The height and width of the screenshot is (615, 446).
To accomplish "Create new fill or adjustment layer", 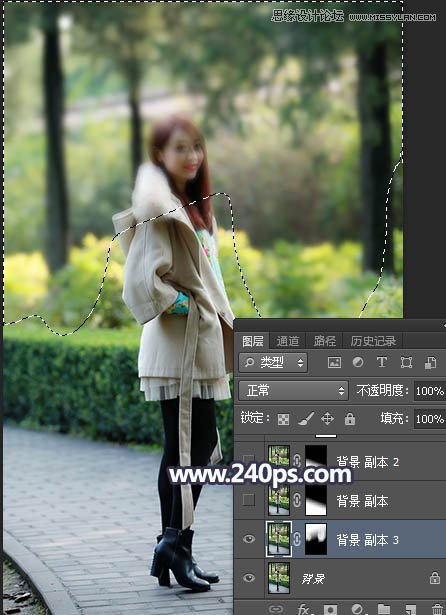I will coord(357,609).
